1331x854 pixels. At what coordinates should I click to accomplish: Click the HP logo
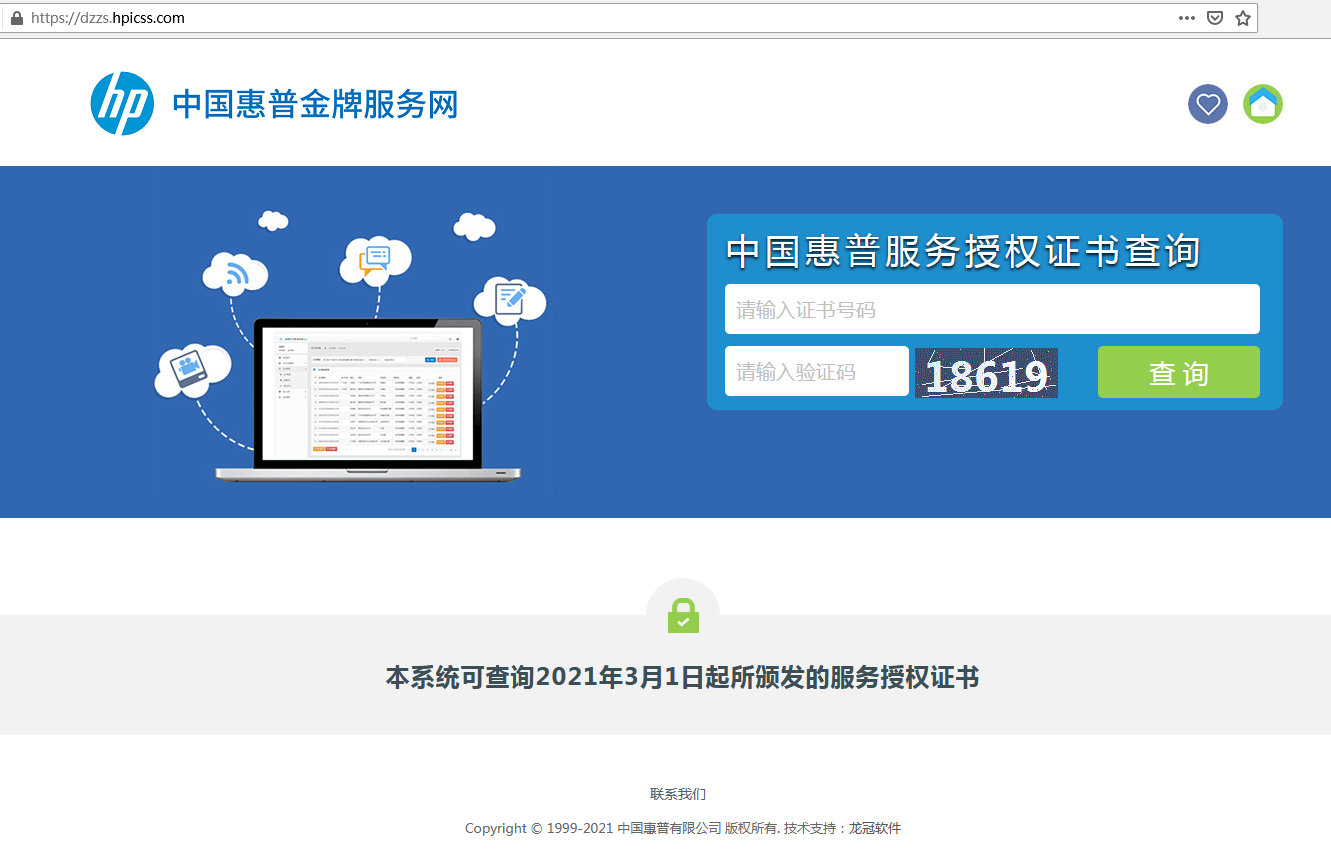tap(122, 103)
